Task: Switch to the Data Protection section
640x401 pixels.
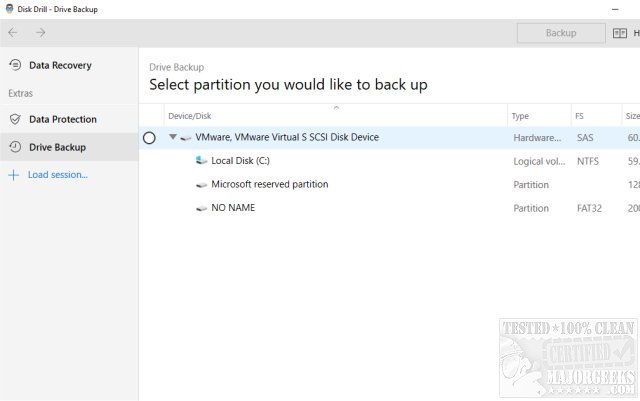Action: [63, 119]
